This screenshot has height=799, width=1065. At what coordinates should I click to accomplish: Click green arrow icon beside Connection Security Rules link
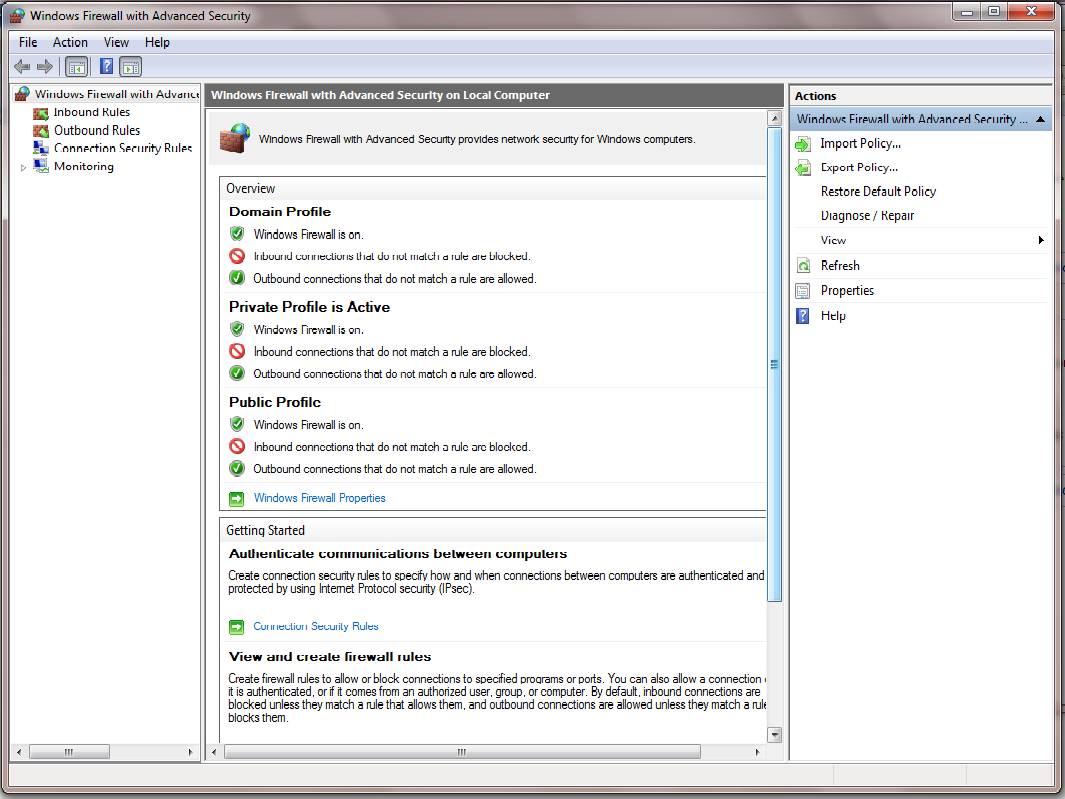(236, 626)
